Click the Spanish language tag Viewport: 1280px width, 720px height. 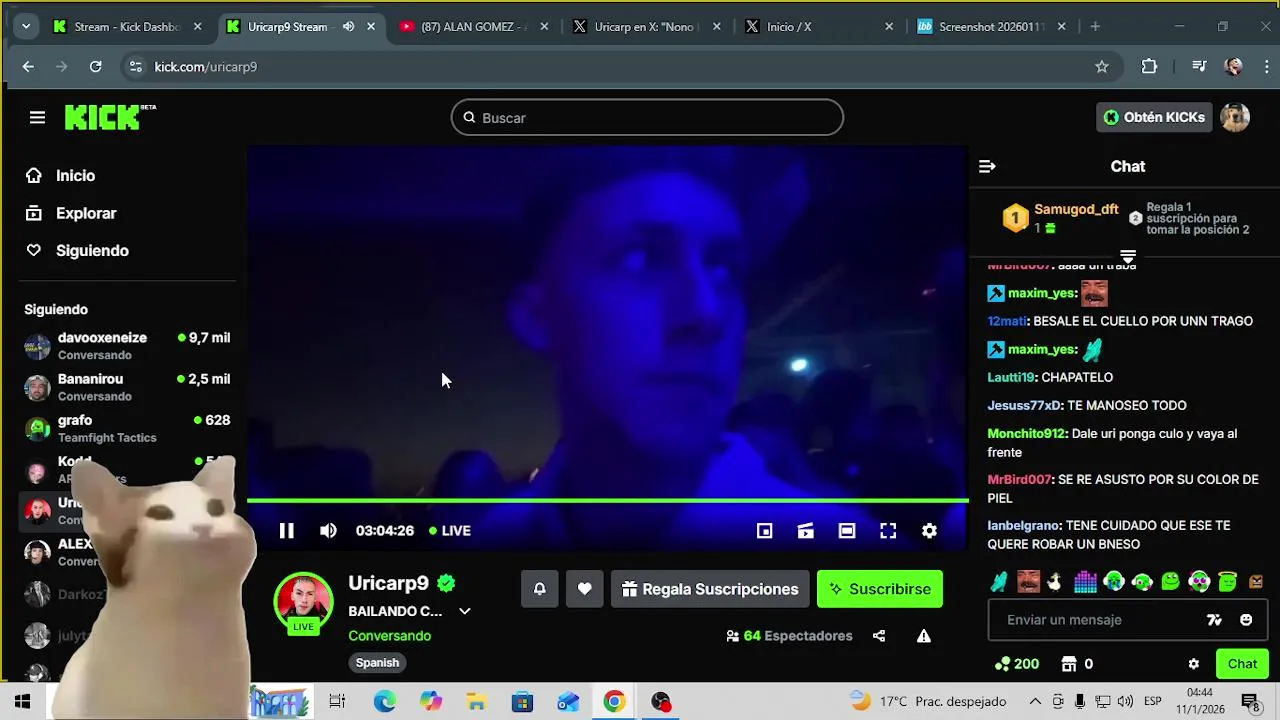[377, 663]
